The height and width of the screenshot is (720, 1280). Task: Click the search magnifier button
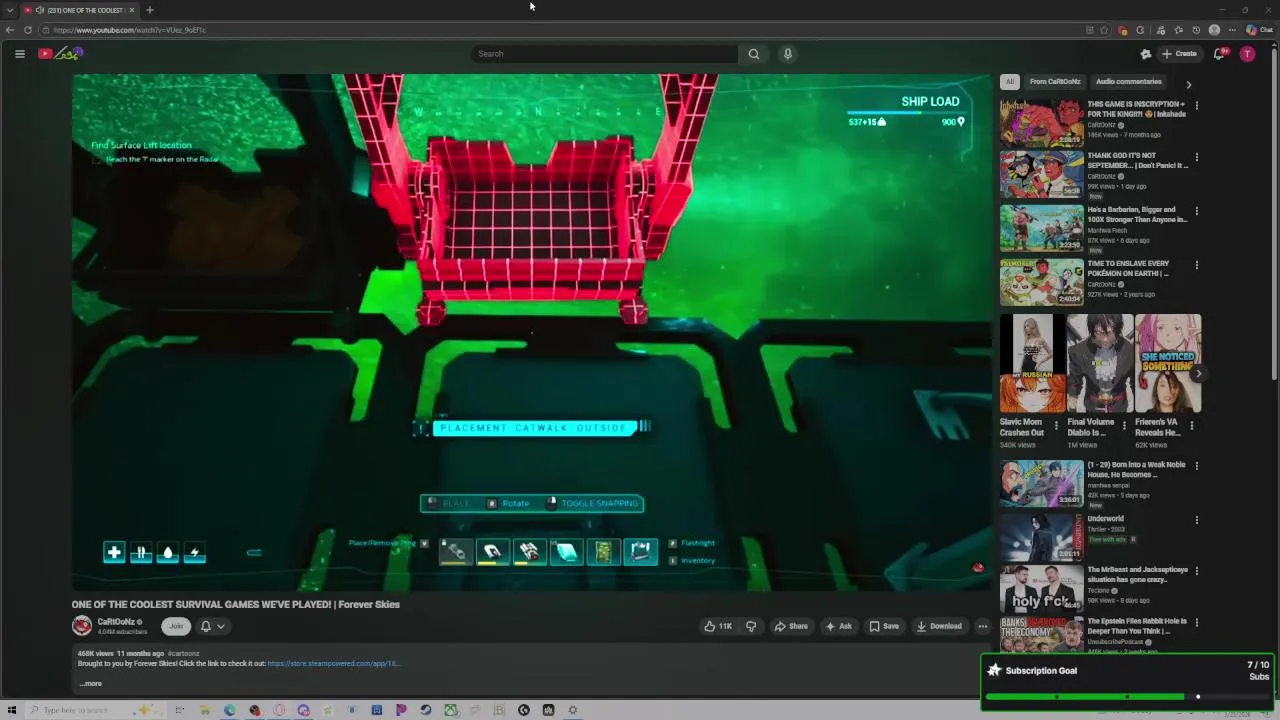pos(754,54)
